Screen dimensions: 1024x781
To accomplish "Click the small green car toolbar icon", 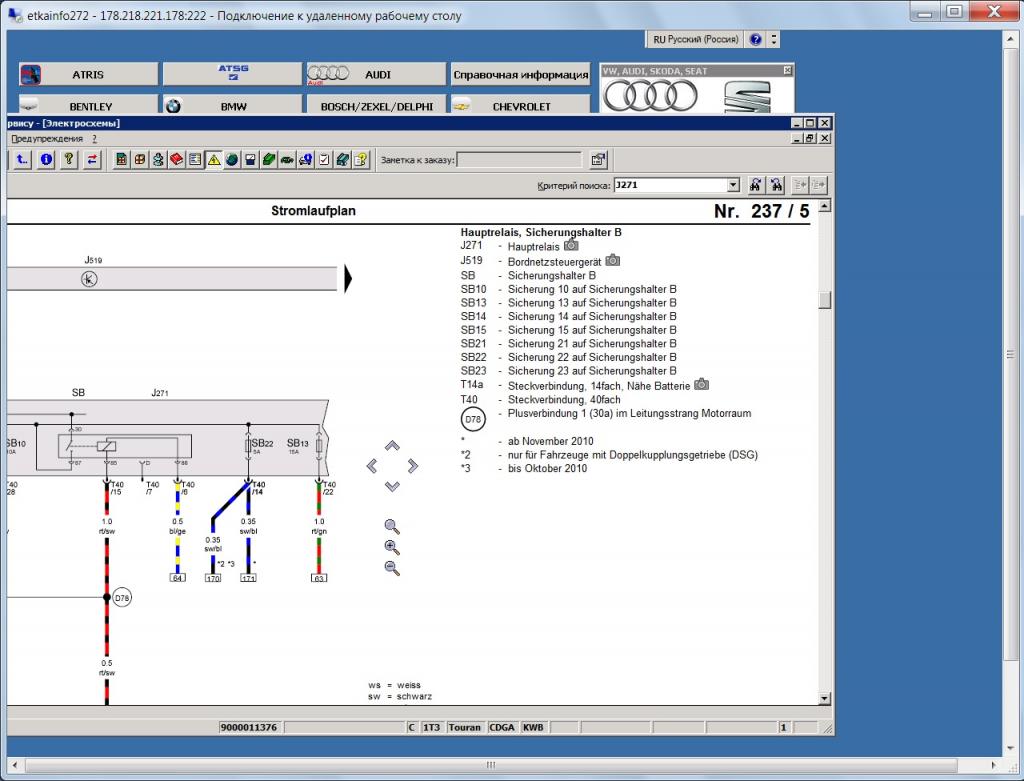I will tap(287, 159).
